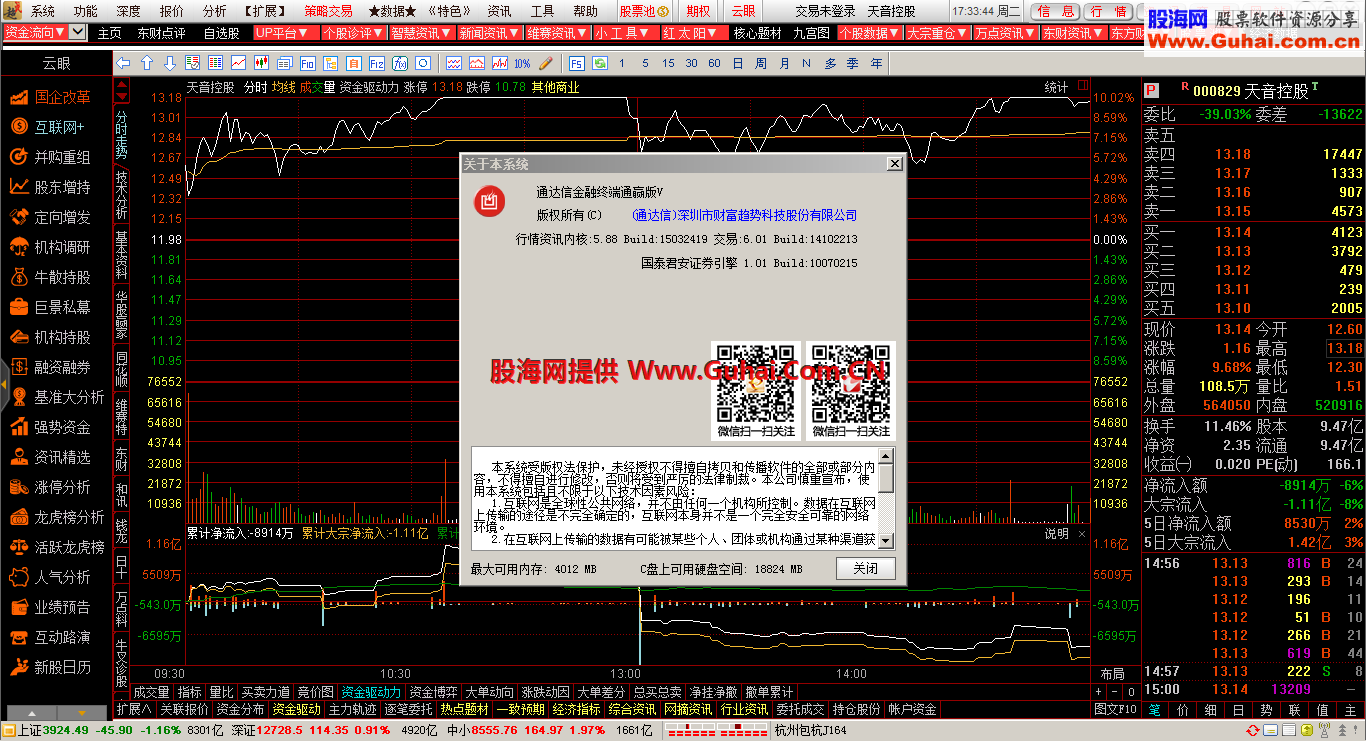Expand the 红太阳 dropdown
The width and height of the screenshot is (1366, 741).
point(696,32)
